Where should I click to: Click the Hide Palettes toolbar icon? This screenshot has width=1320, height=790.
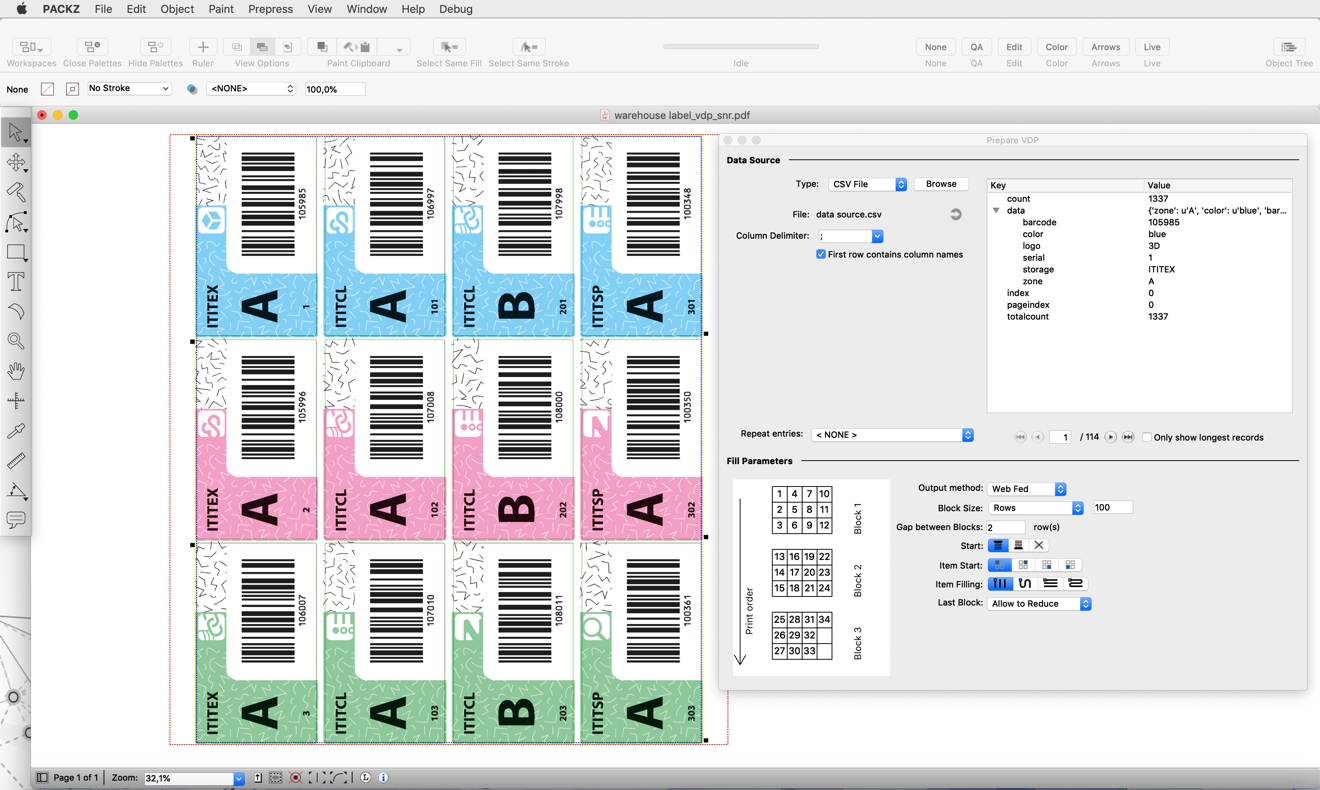pos(155,47)
